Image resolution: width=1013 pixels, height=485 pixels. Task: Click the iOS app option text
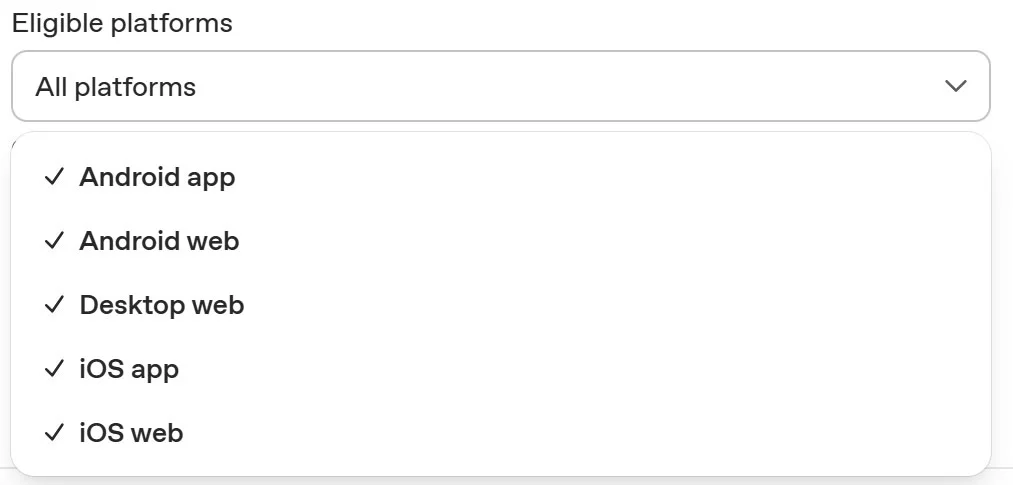tap(129, 370)
